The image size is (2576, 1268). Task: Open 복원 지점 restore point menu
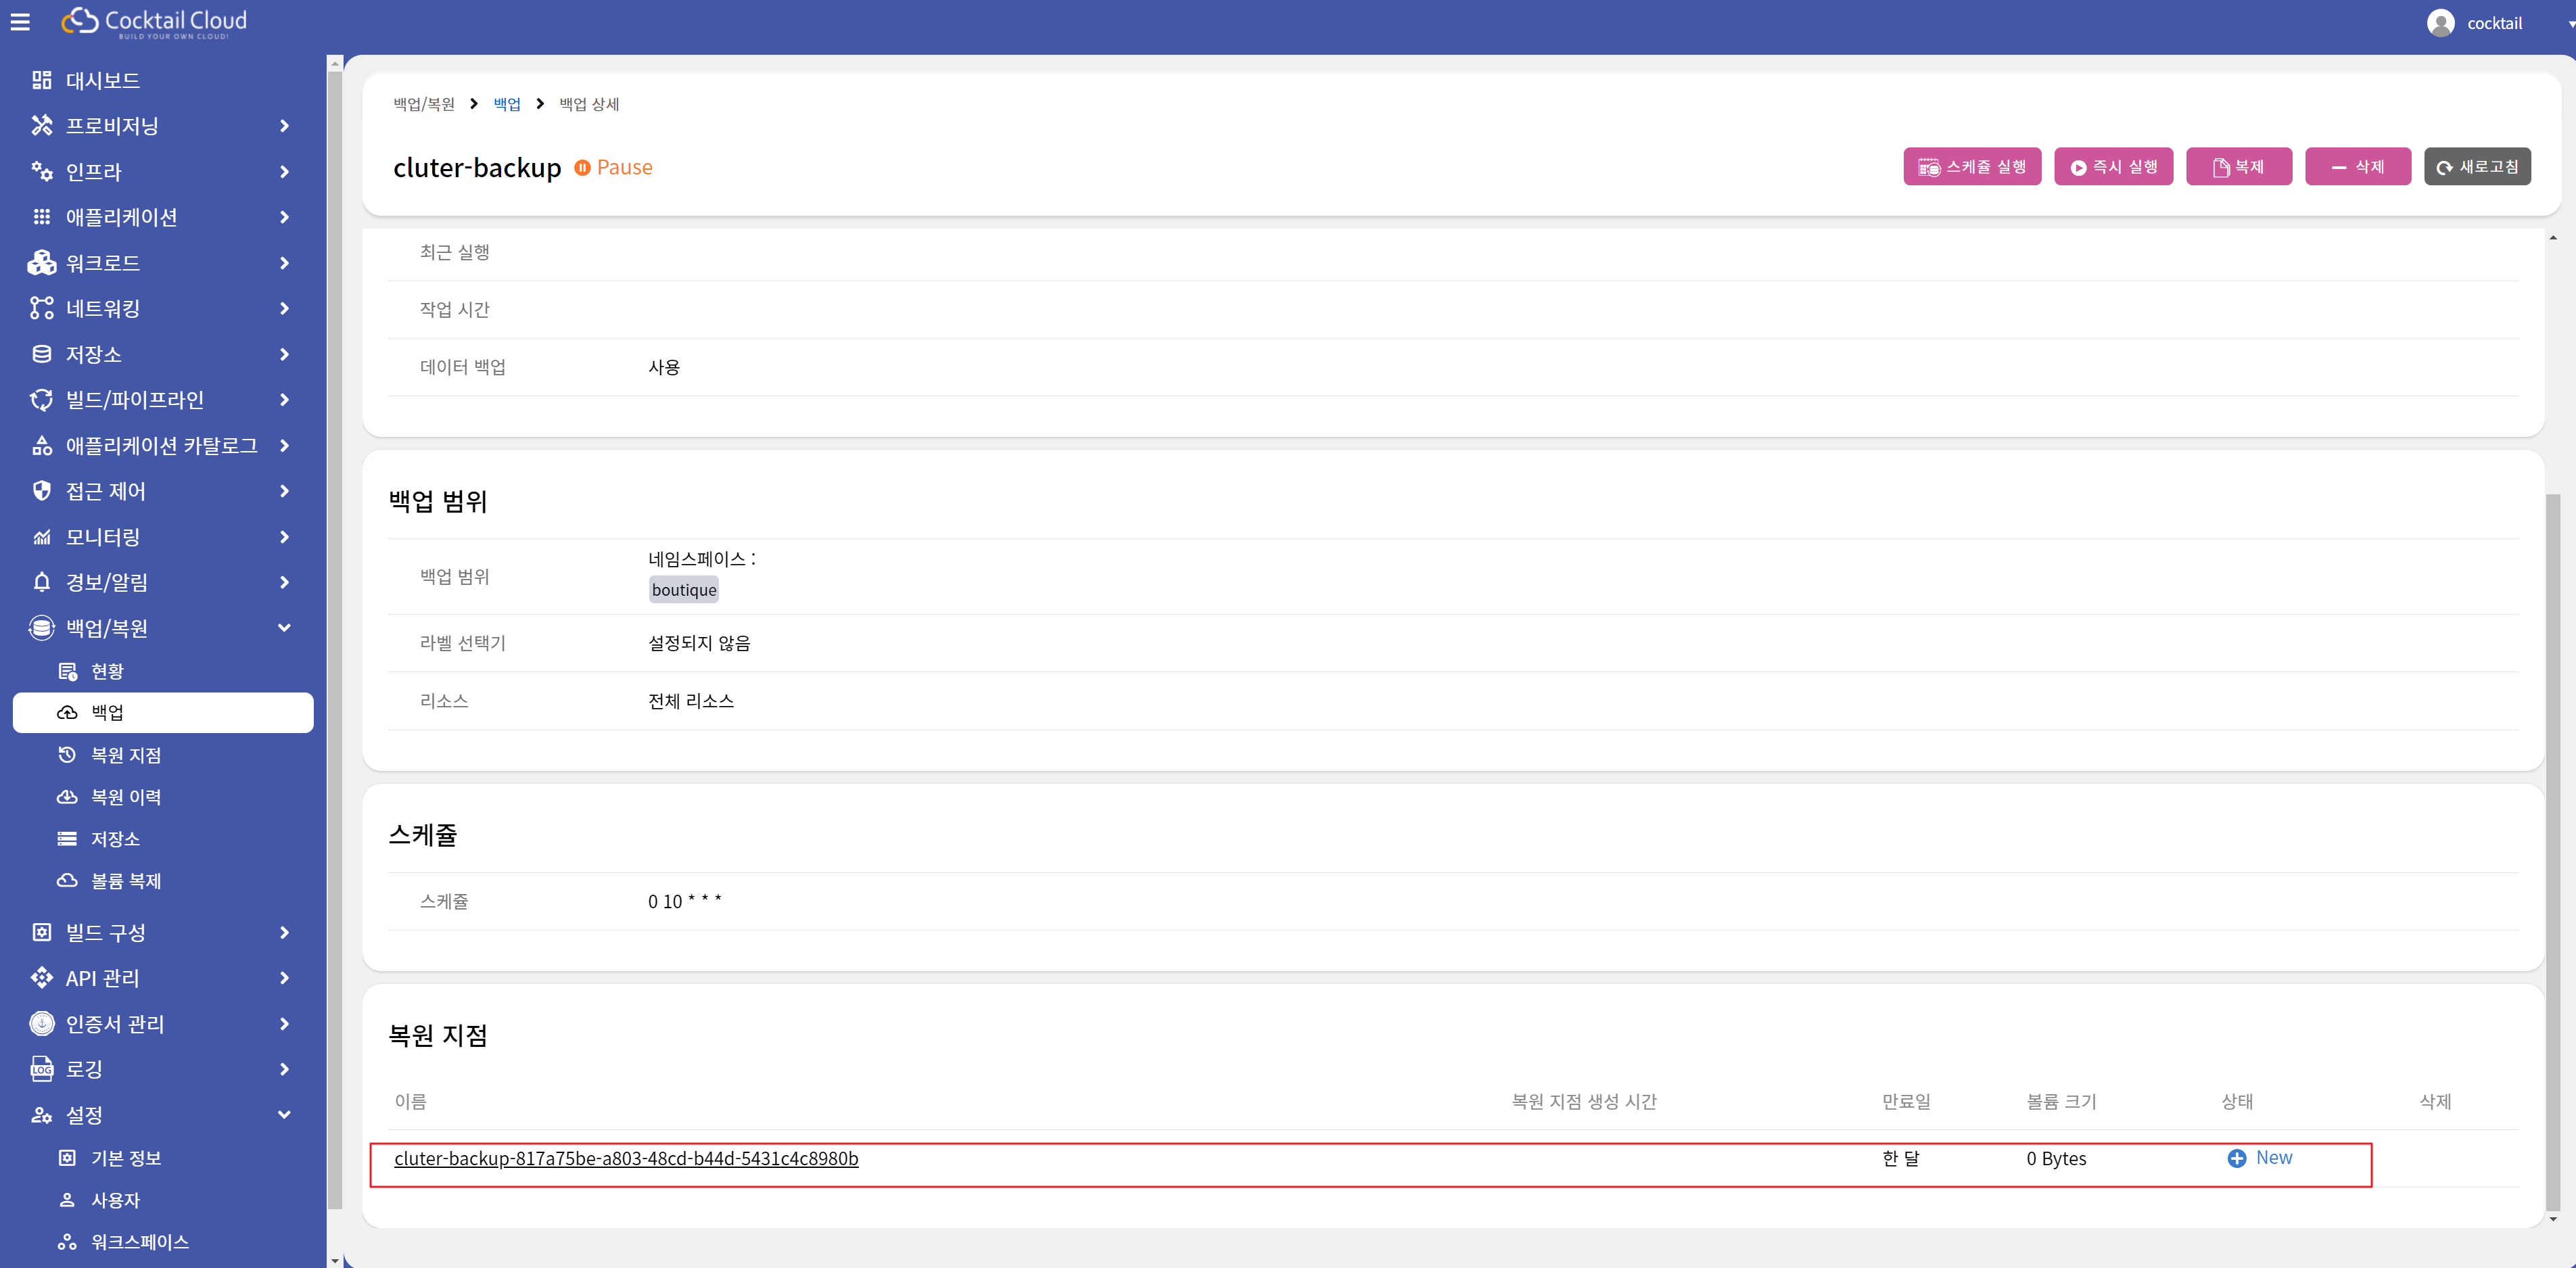(x=126, y=755)
